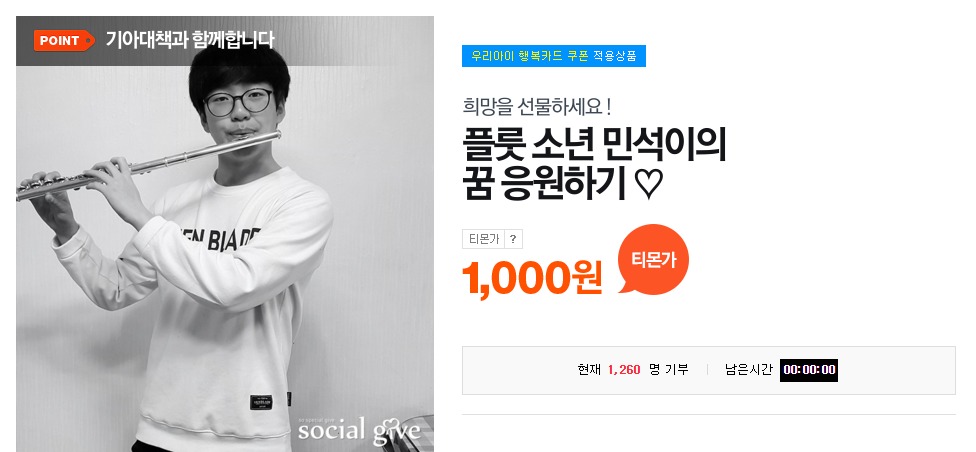This screenshot has height=452, width=976.
Task: Click the flute shown in the photo
Action: tap(148, 165)
